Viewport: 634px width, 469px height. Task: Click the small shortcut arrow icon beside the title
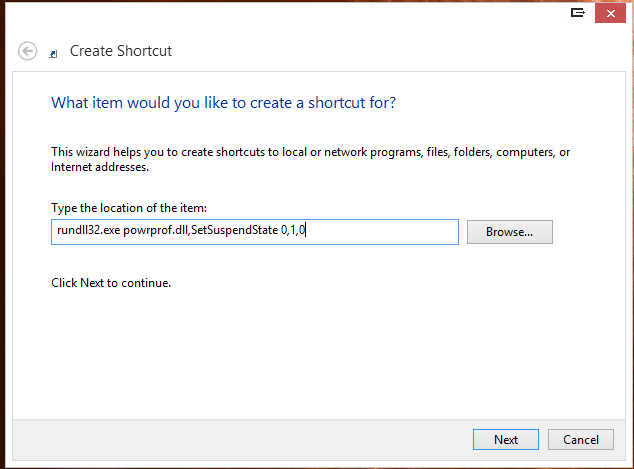[x=53, y=54]
